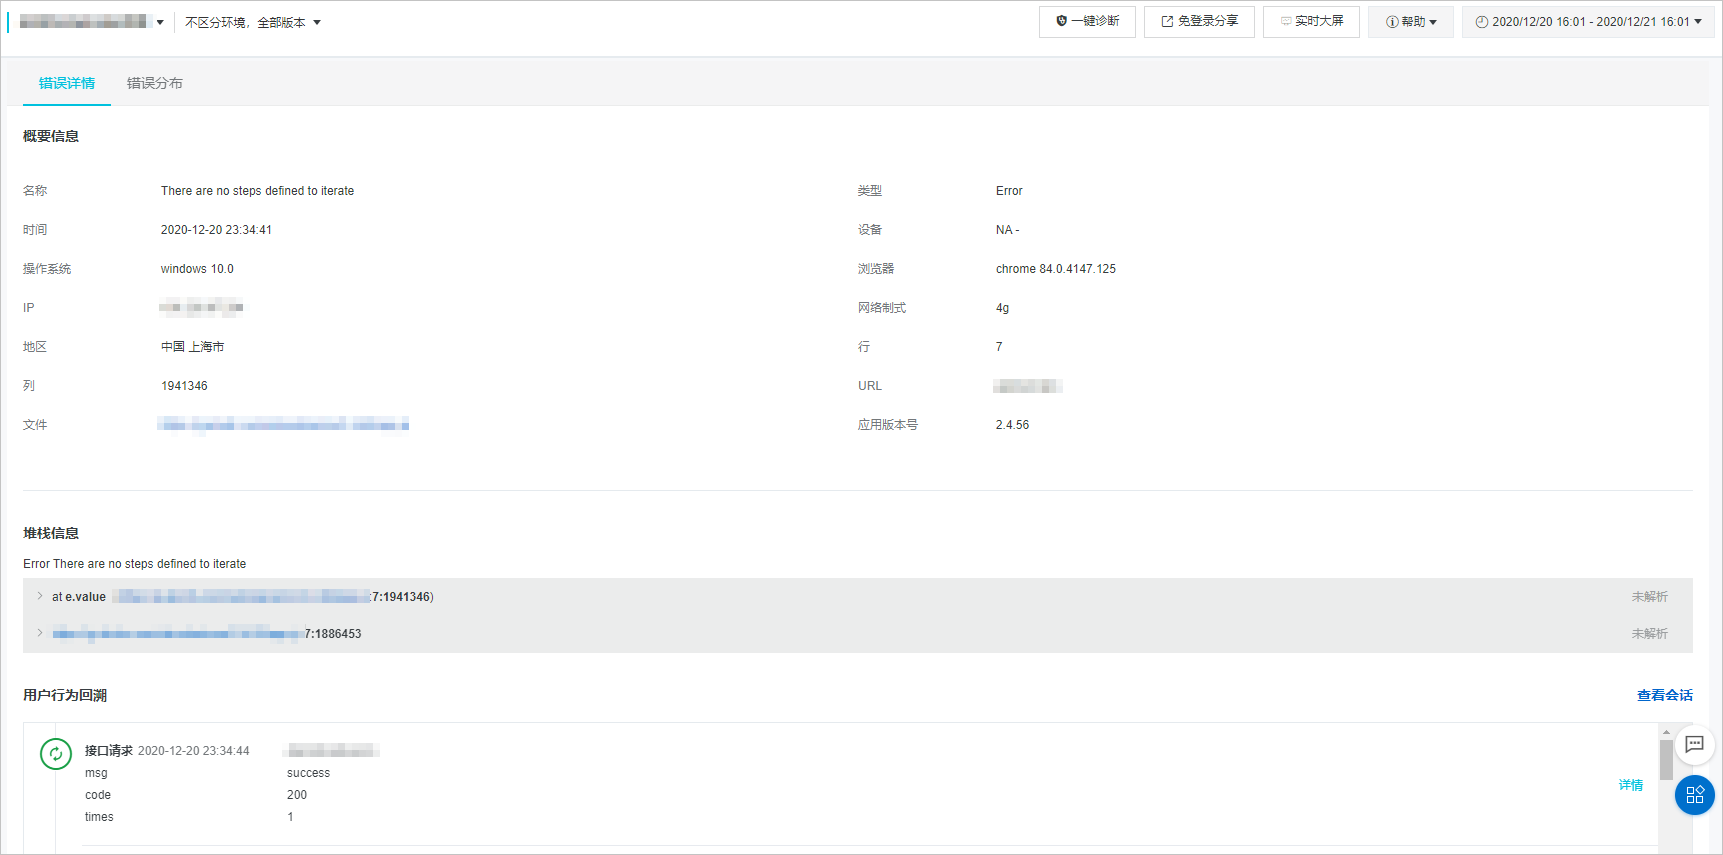This screenshot has width=1723, height=855.
Task: Open the 查看会话 link
Action: [1664, 695]
